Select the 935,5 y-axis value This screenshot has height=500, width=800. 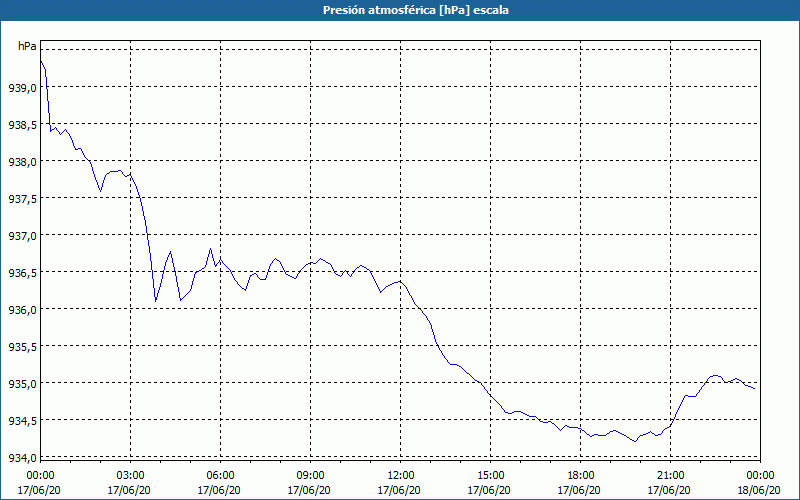tap(22, 346)
